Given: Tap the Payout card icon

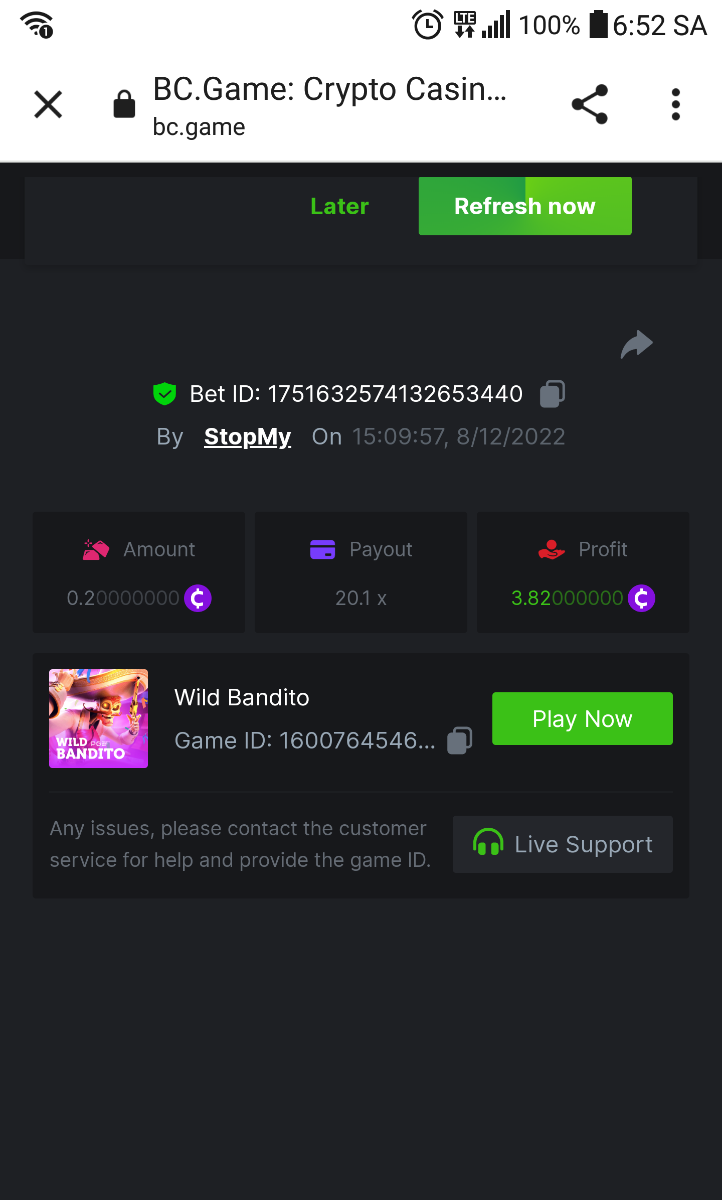Looking at the screenshot, I should pos(322,549).
